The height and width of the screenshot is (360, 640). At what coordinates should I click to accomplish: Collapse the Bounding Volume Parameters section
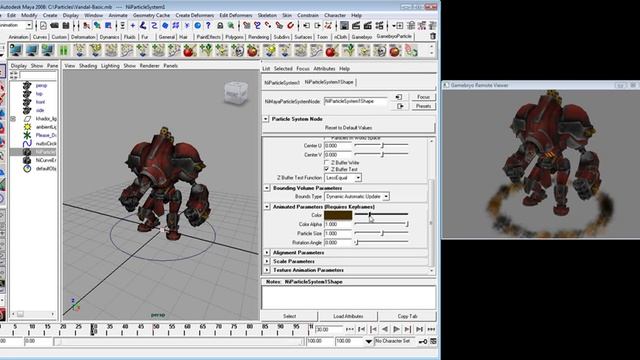(267, 188)
